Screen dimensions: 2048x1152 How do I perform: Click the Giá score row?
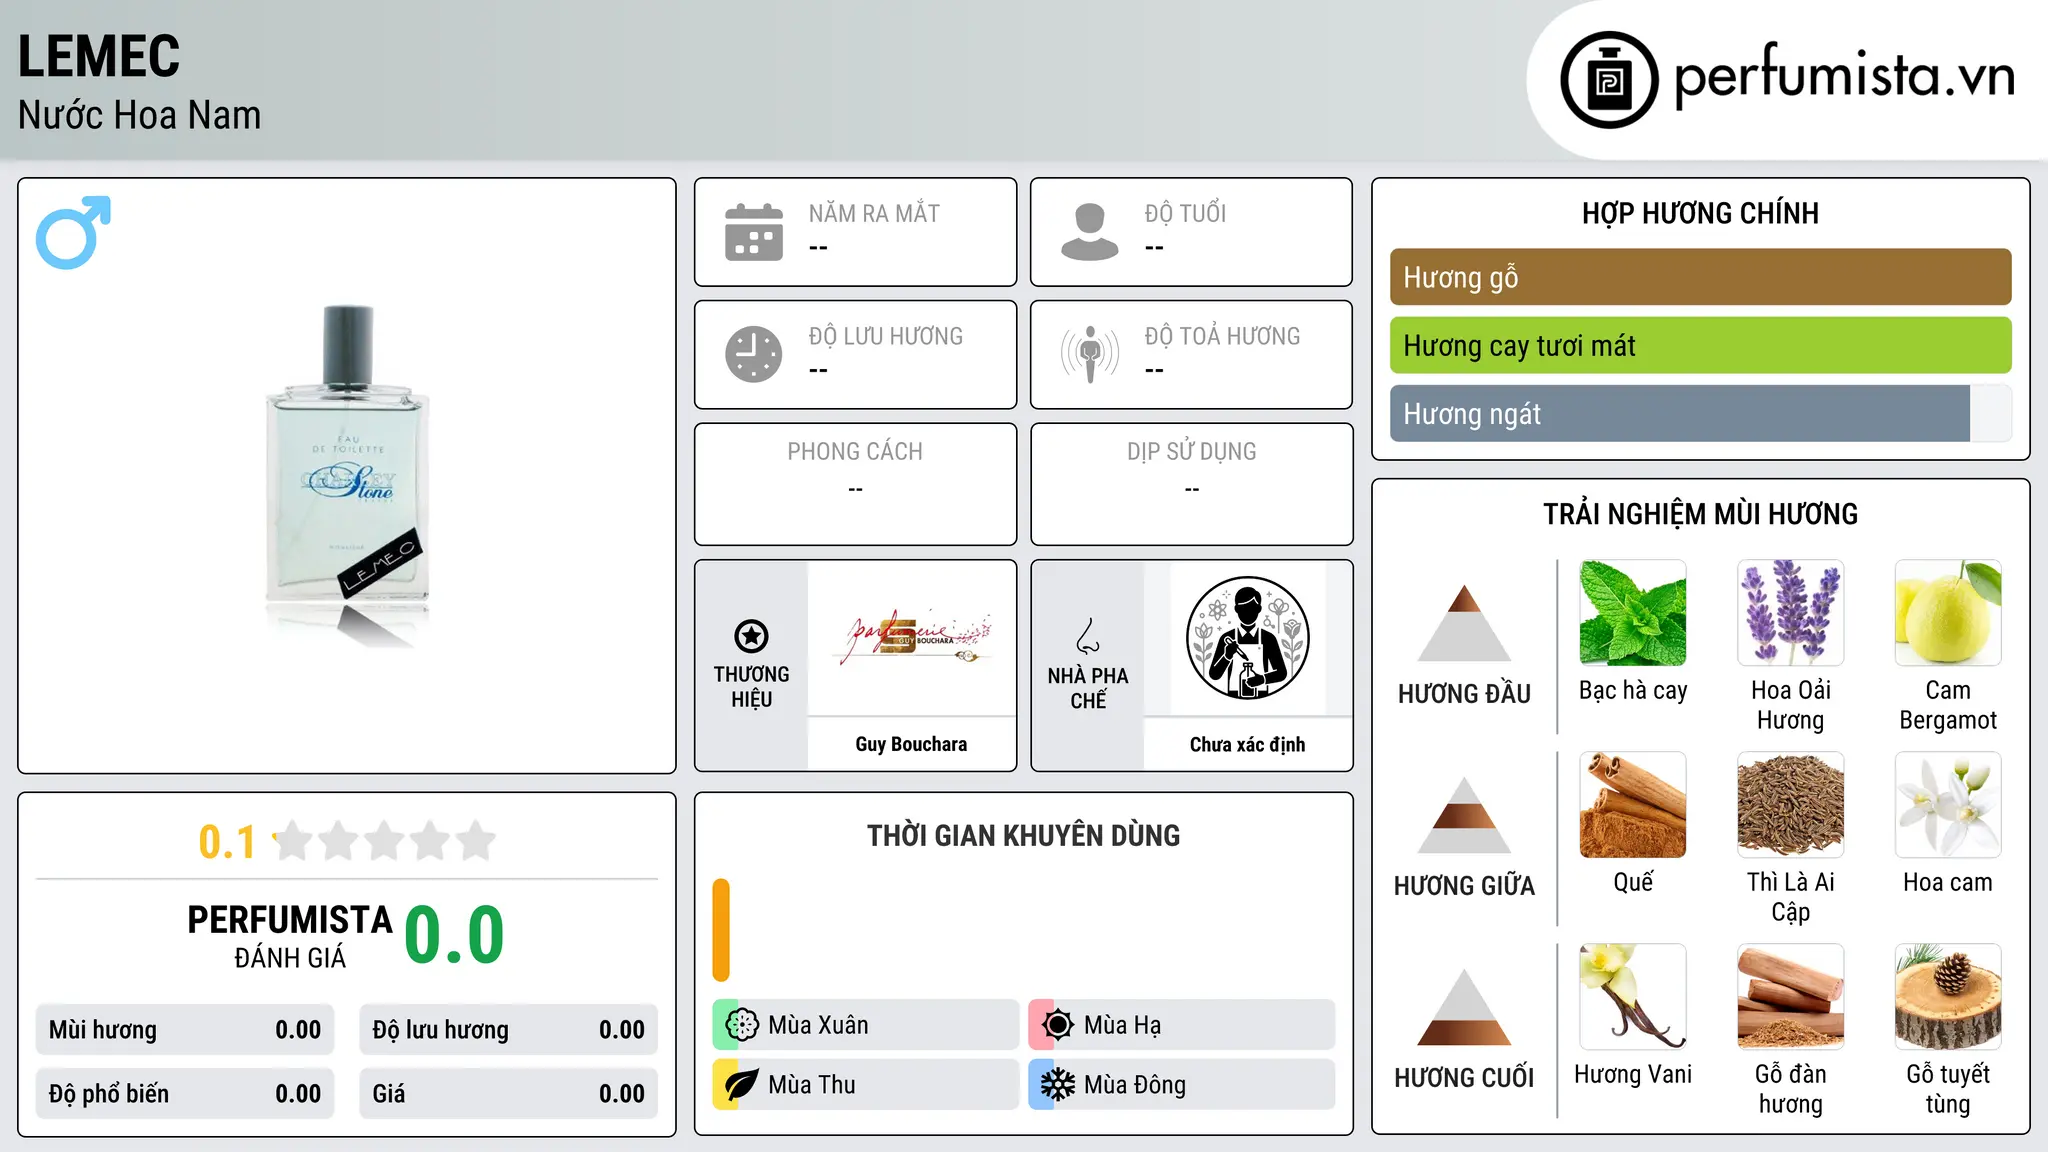pyautogui.click(x=508, y=1094)
